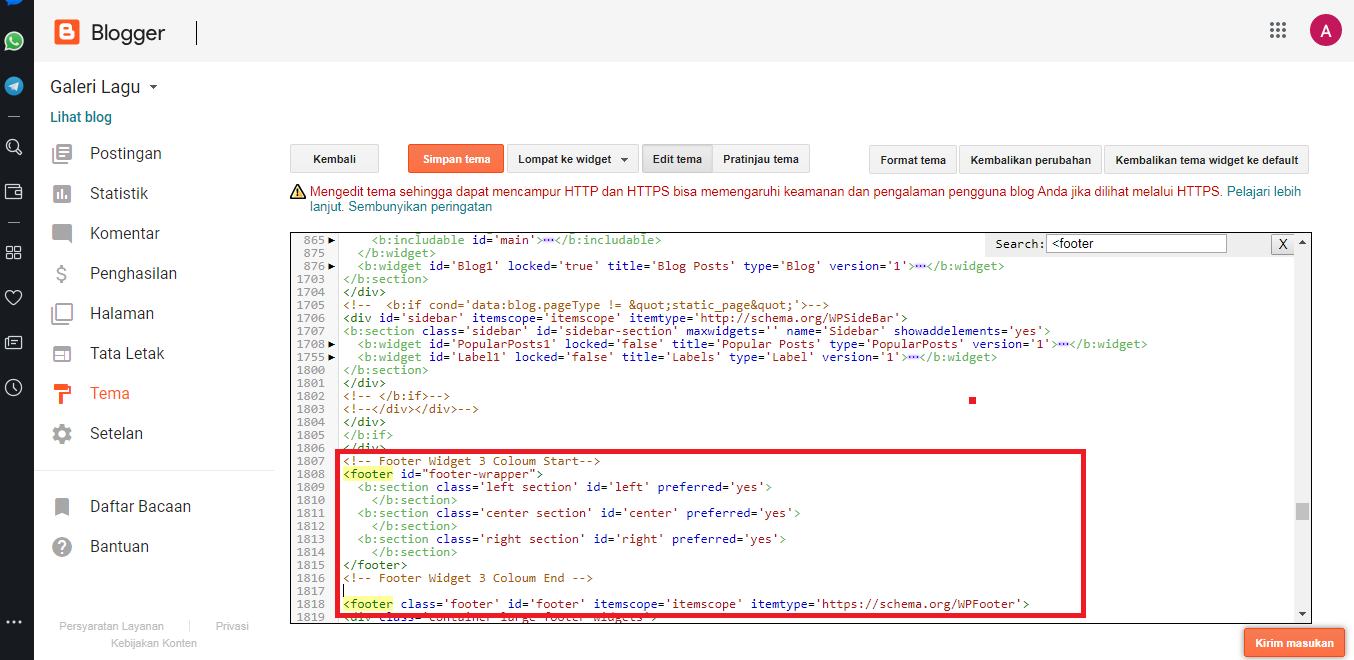The width and height of the screenshot is (1354, 660).
Task: Click the code editor vertical scrollbar thumb
Action: coord(1302,512)
